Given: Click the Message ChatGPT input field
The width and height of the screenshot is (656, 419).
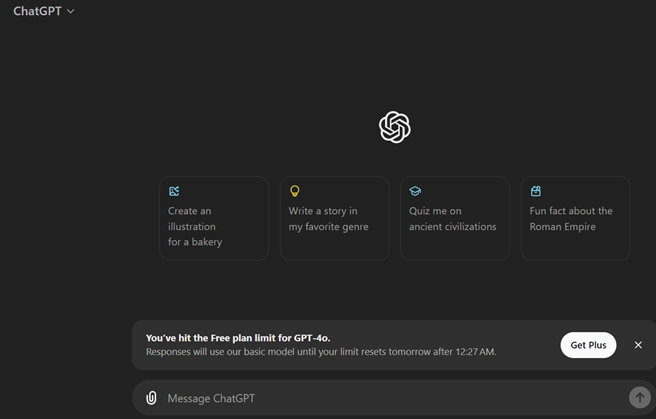Looking at the screenshot, I should pos(393,398).
